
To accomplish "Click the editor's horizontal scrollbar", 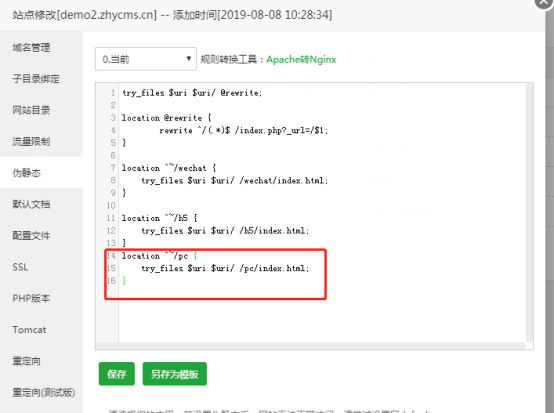I will (311, 346).
